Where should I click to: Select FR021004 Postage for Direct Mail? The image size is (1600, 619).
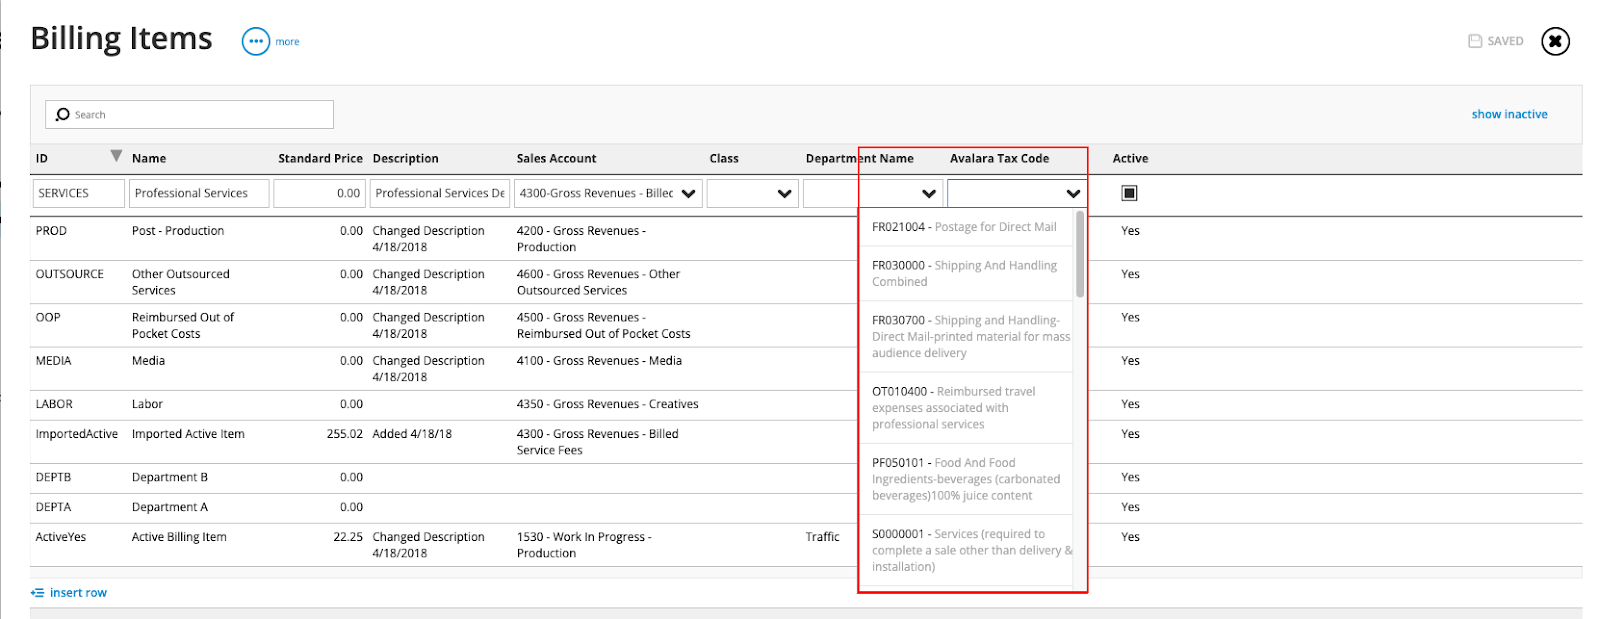[x=964, y=227]
